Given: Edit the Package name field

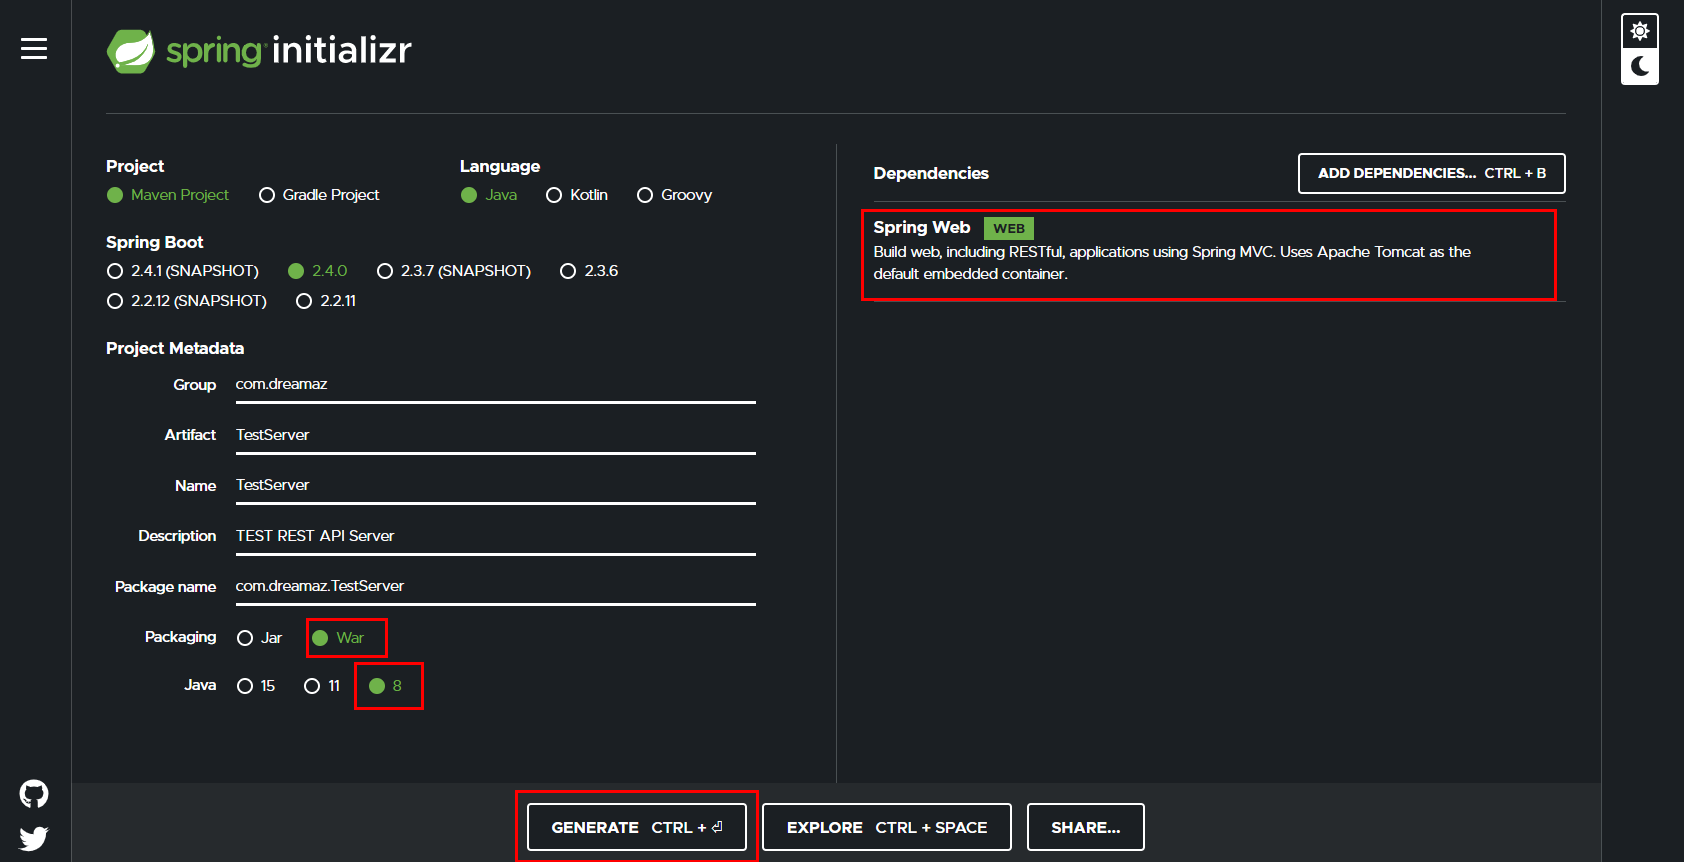Looking at the screenshot, I should click(x=496, y=586).
